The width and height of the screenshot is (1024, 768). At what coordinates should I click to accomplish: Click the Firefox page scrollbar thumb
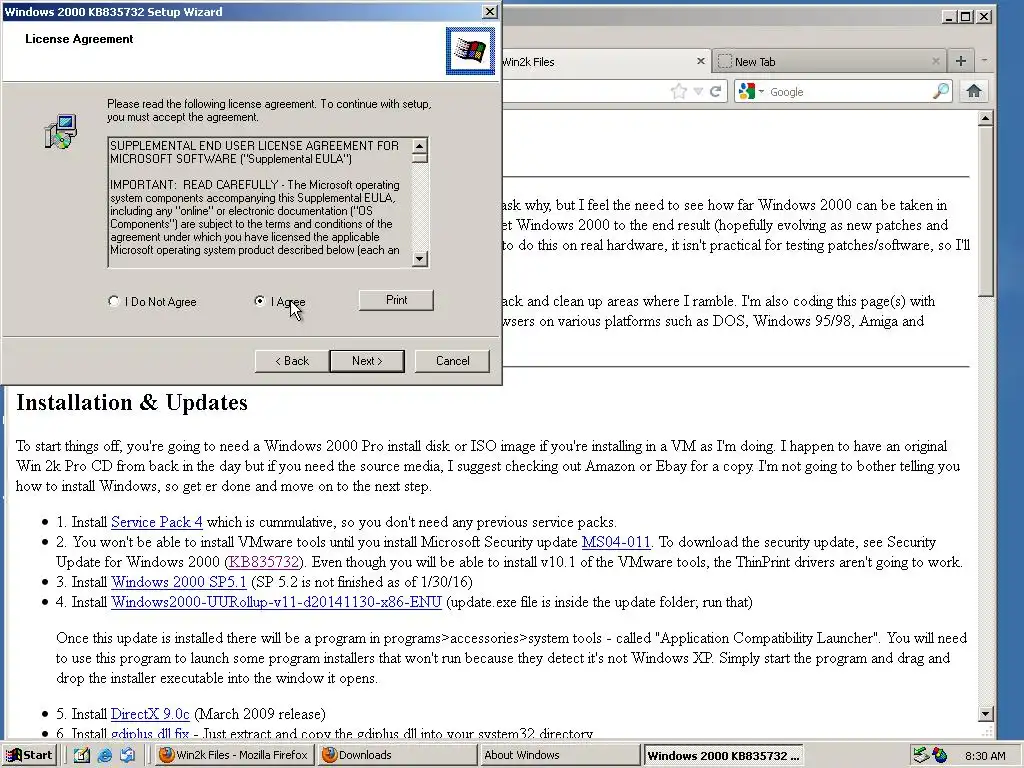[x=985, y=211]
